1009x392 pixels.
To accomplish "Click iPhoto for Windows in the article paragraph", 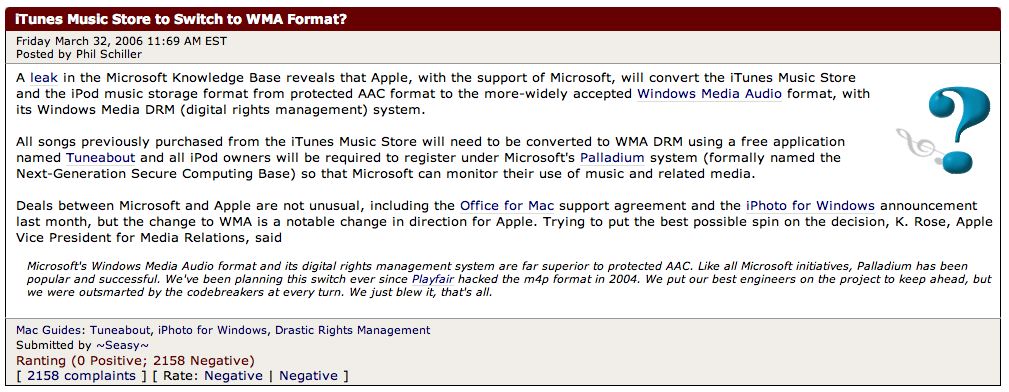I will click(x=810, y=207).
